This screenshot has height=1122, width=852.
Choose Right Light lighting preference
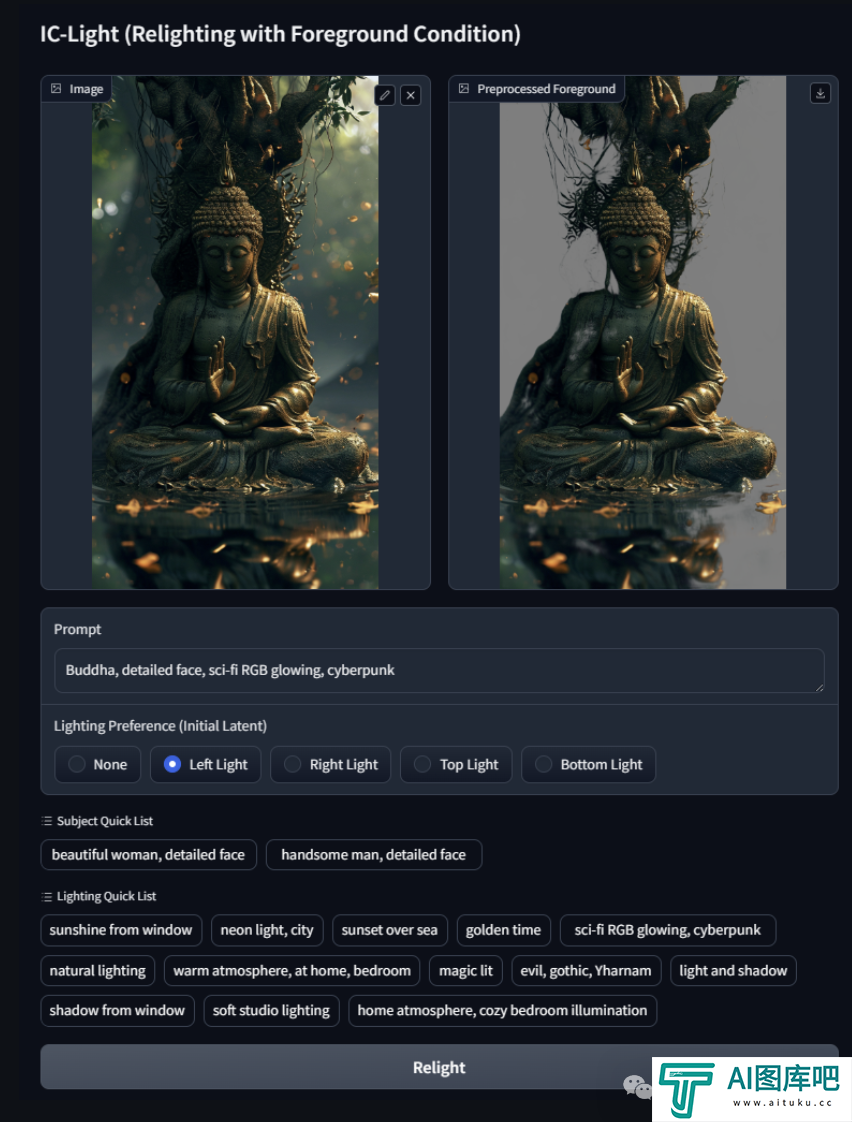[x=330, y=764]
